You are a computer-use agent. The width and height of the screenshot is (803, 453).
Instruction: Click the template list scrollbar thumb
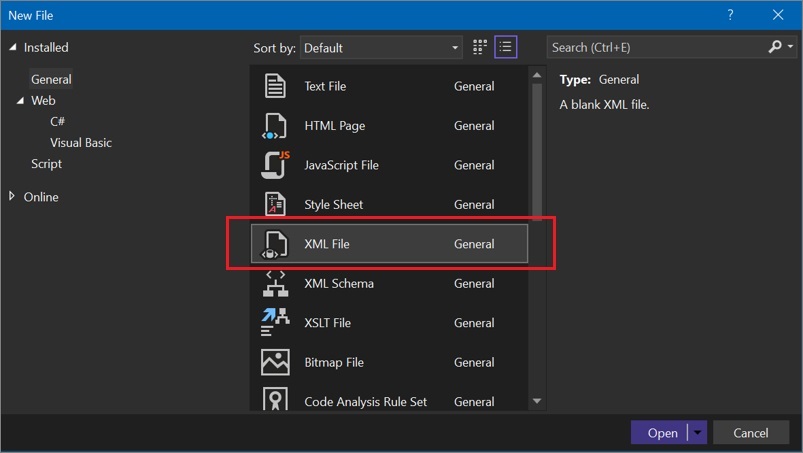[x=537, y=152]
